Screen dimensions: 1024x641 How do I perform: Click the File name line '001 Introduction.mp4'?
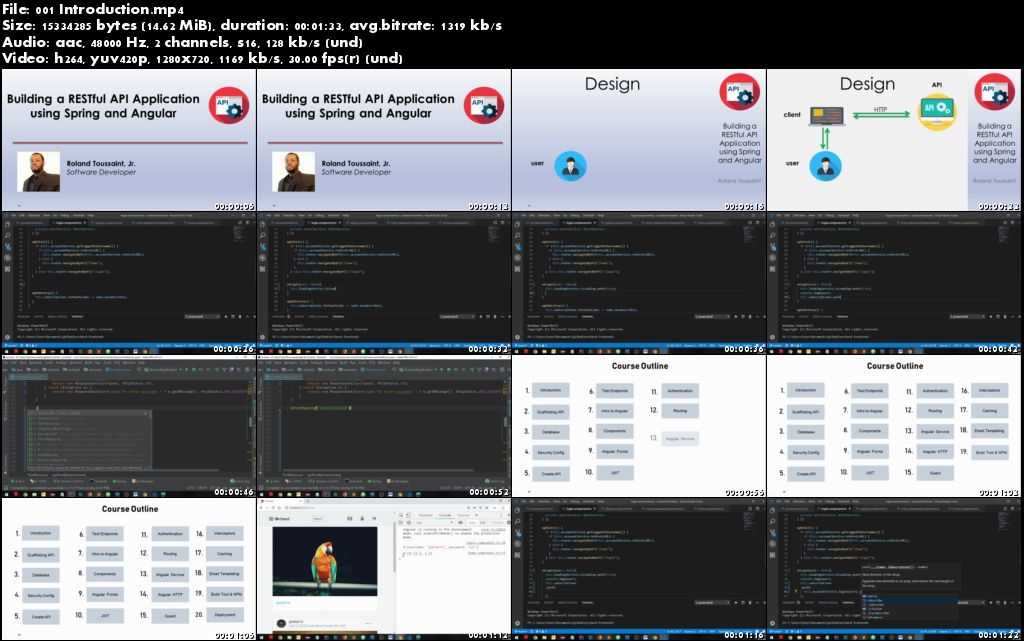tap(93, 9)
